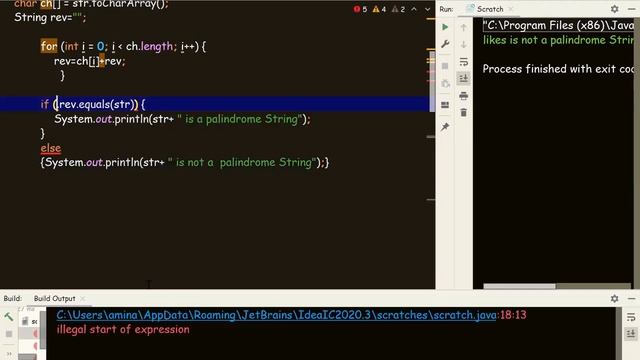The image size is (640, 360).
Task: Click 'likes is not a palindrome' console output
Action: coord(558,40)
